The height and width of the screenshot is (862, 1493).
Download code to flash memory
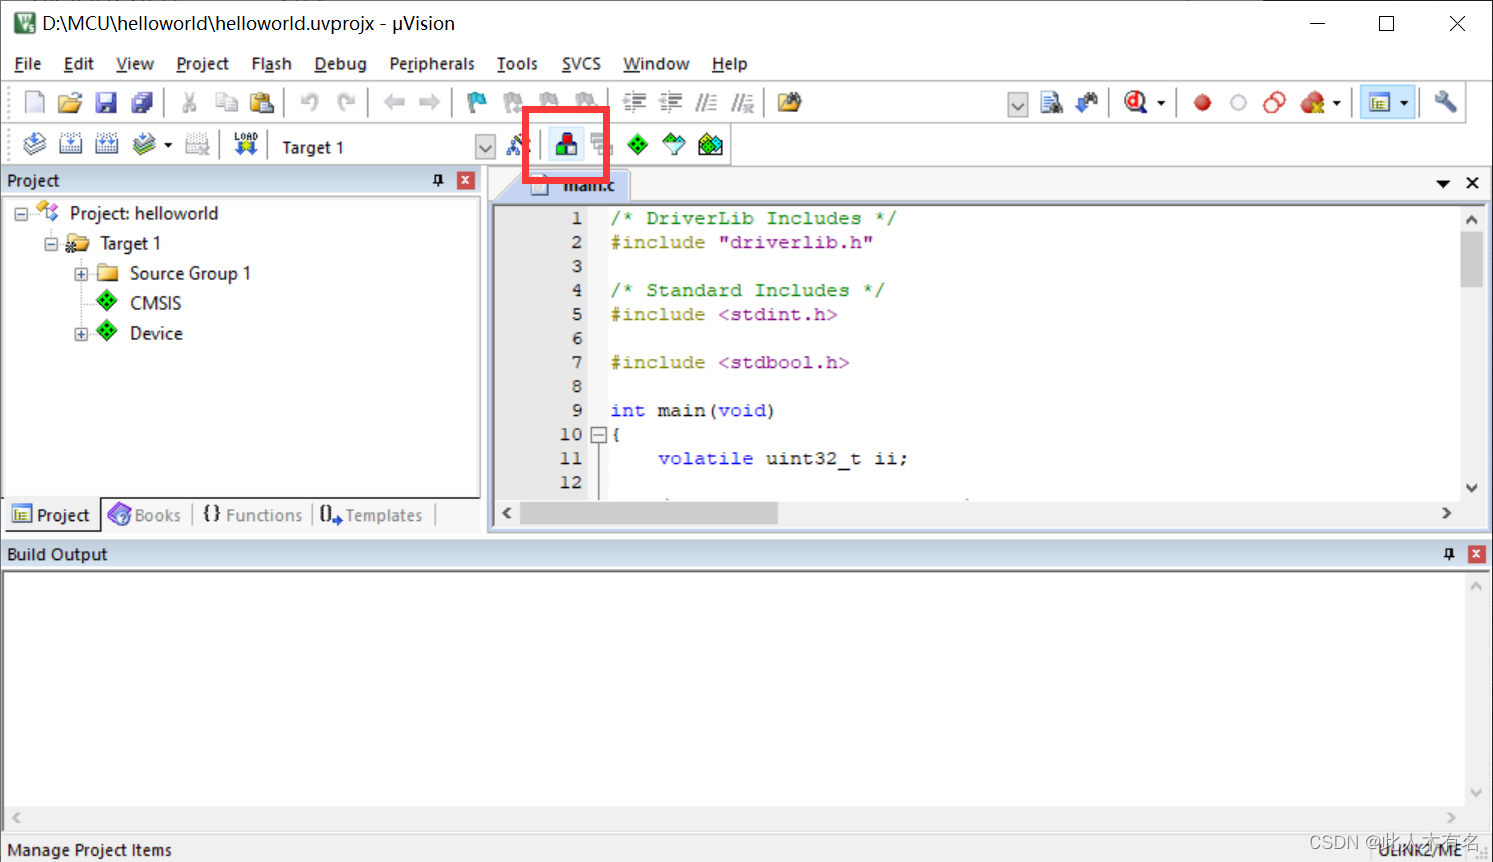point(245,143)
